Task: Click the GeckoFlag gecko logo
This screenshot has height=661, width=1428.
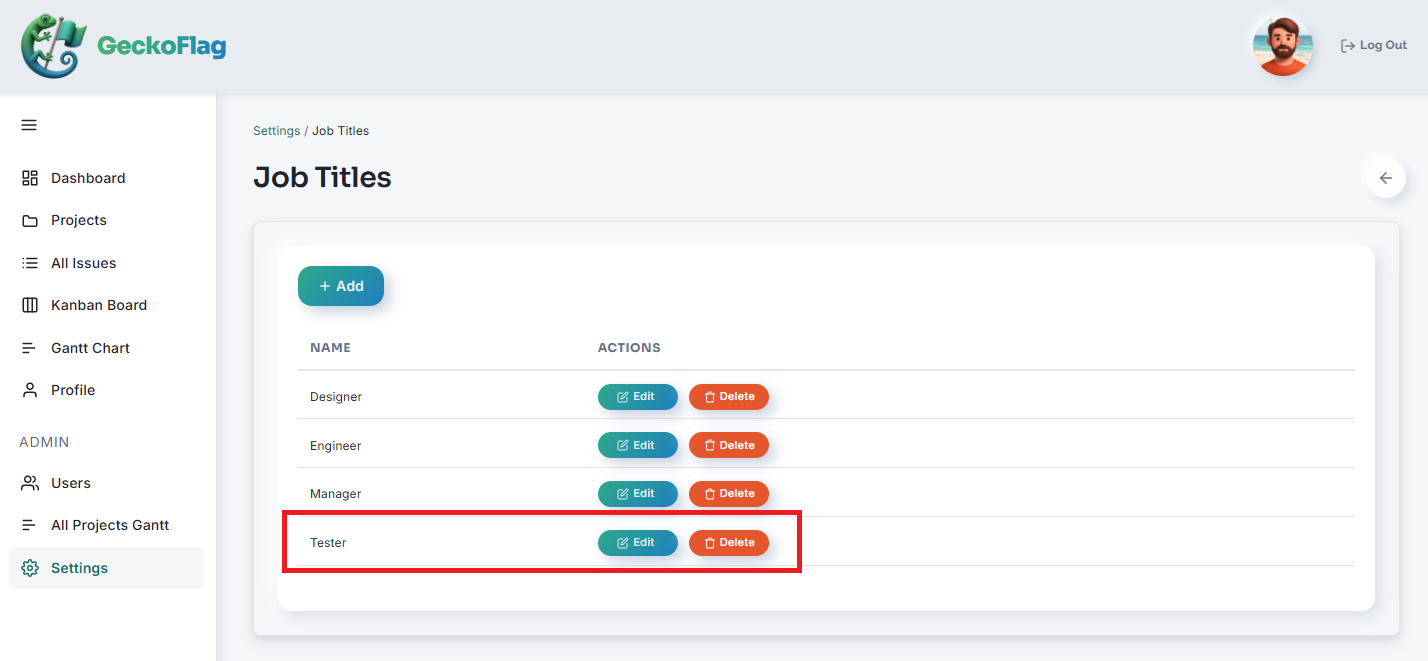Action: [x=54, y=46]
